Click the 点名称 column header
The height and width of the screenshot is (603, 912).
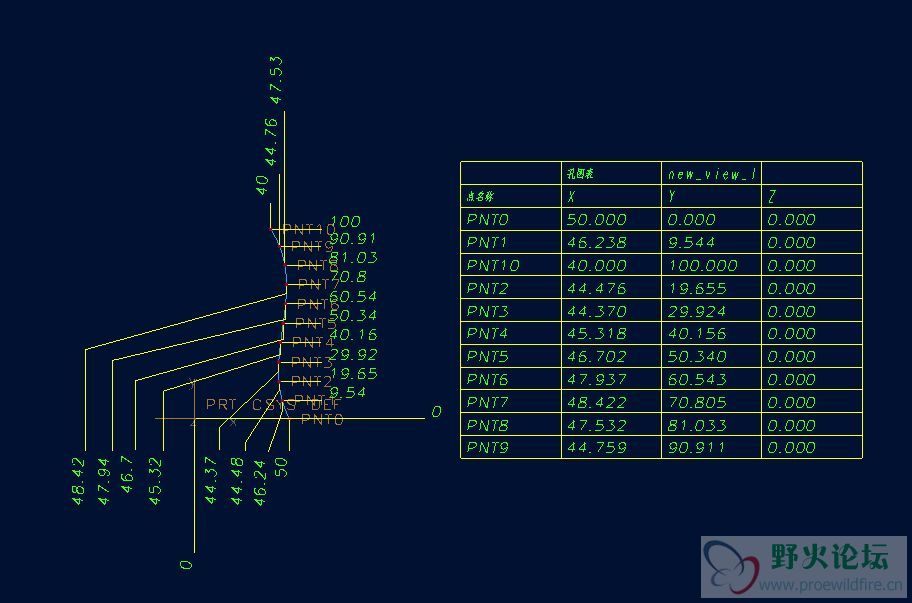[511, 197]
